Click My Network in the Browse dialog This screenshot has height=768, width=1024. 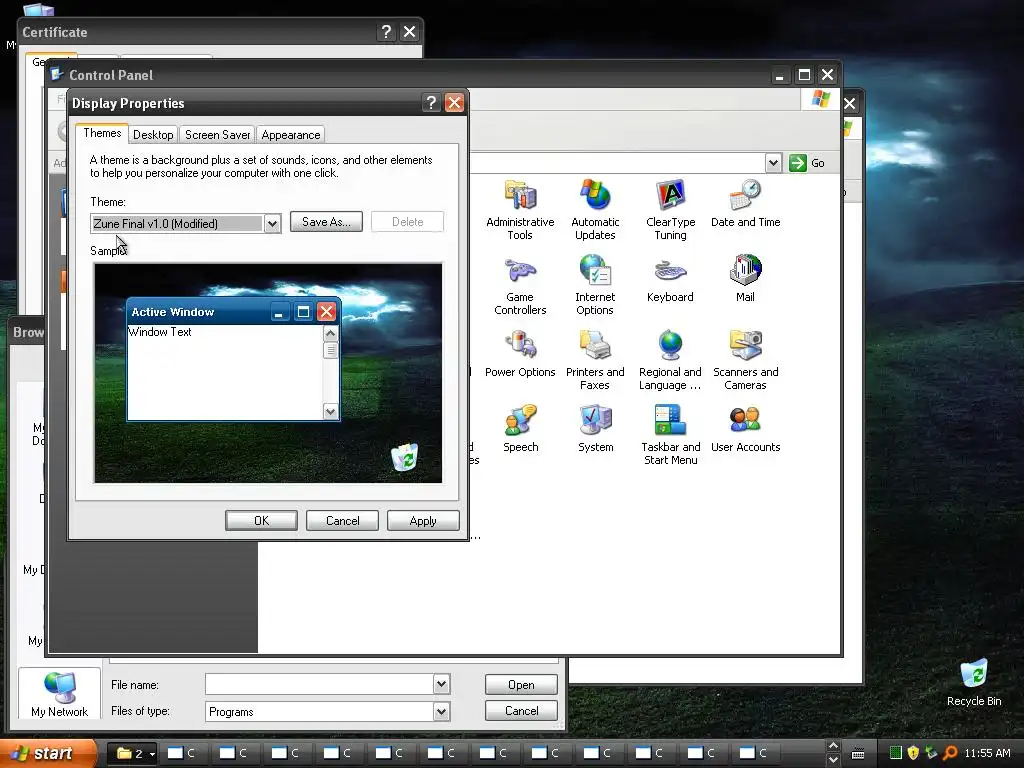59,694
